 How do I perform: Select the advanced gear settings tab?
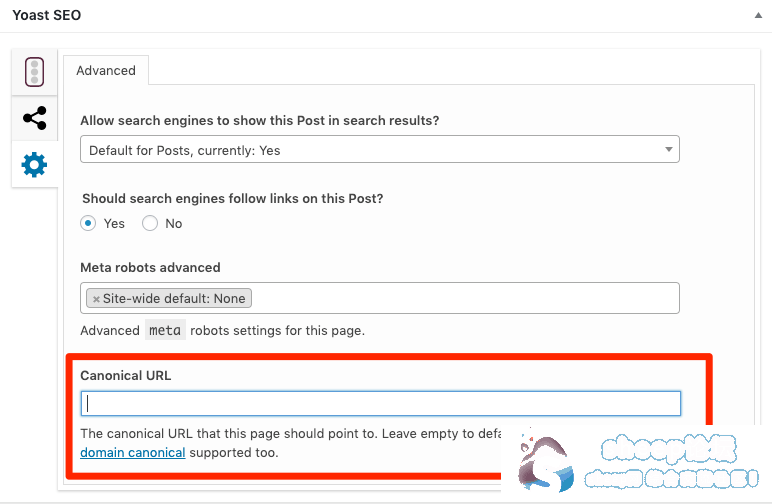34,164
